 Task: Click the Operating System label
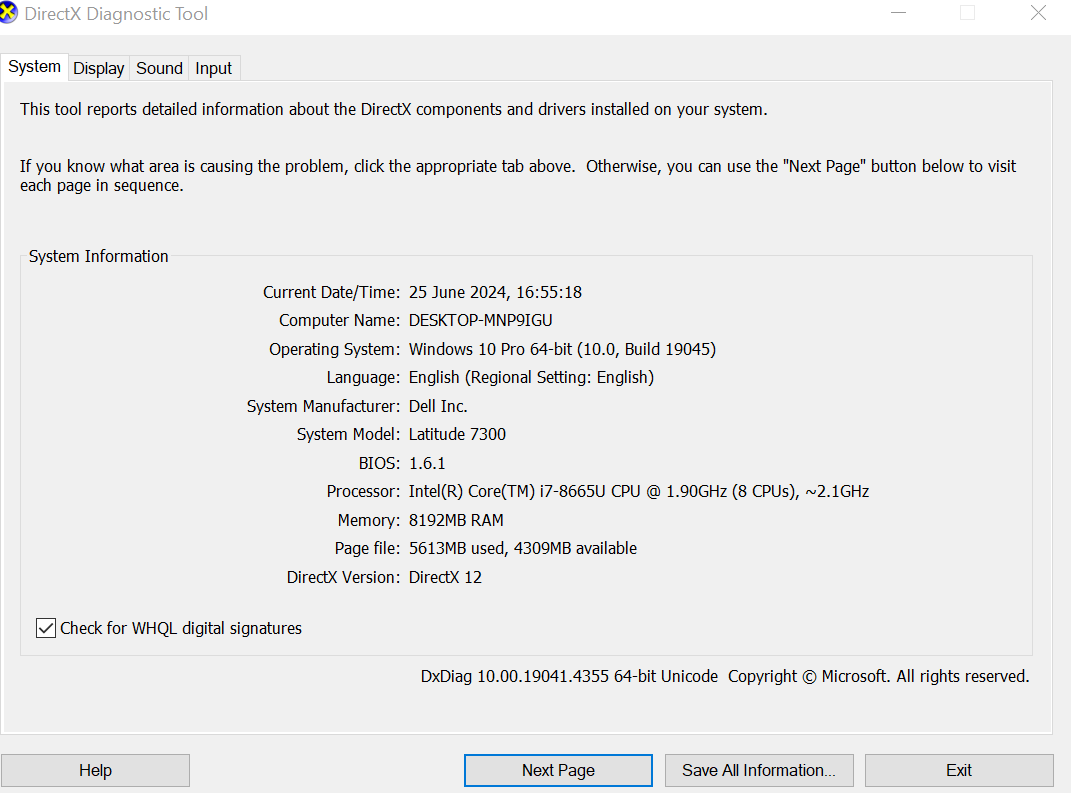coord(335,349)
